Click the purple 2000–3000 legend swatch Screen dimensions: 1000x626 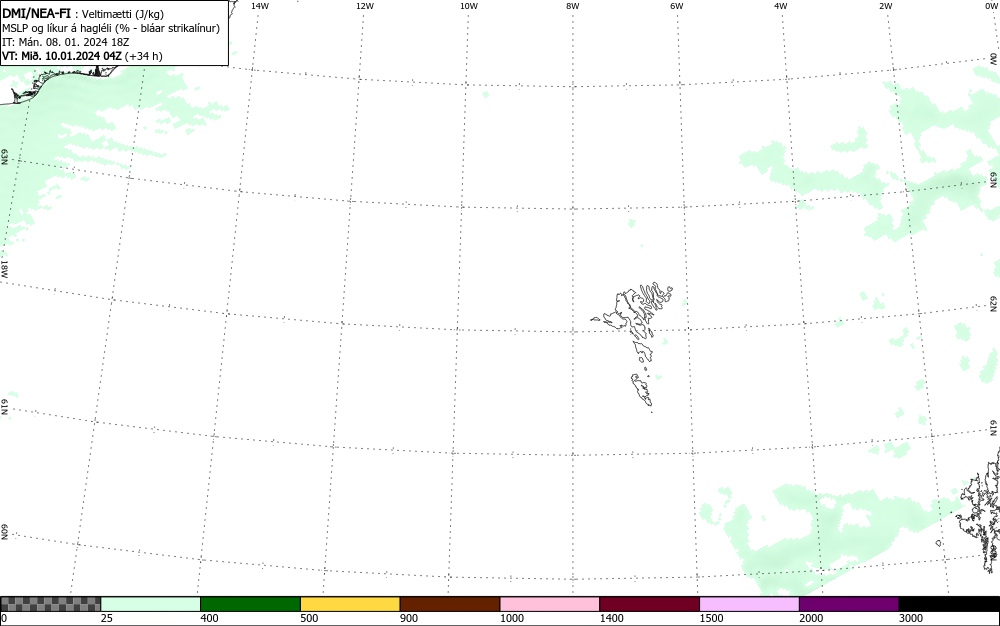tap(849, 604)
